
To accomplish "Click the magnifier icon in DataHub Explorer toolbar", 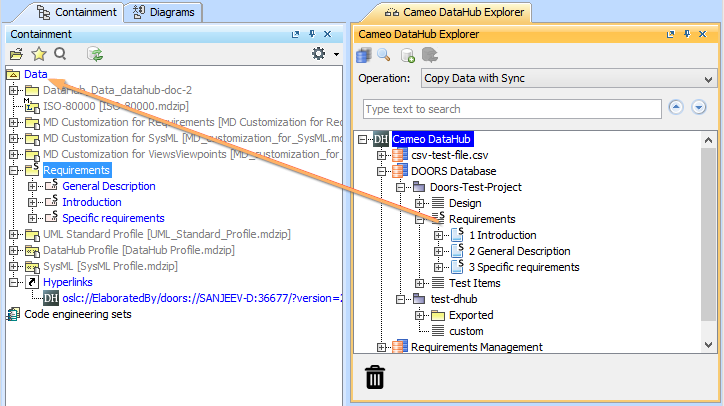I will 385,55.
